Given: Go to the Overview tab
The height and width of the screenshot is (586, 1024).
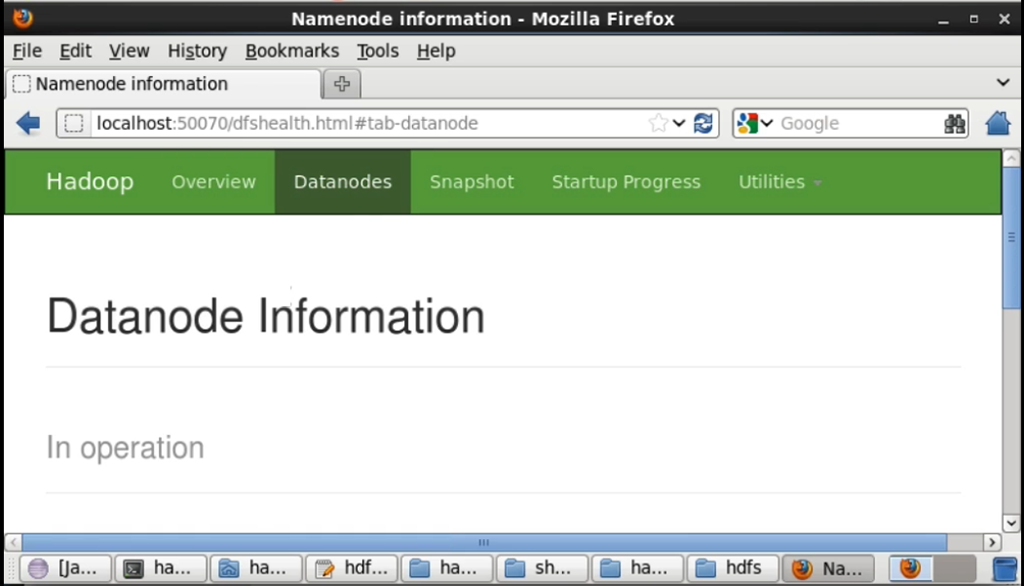Looking at the screenshot, I should 214,182.
